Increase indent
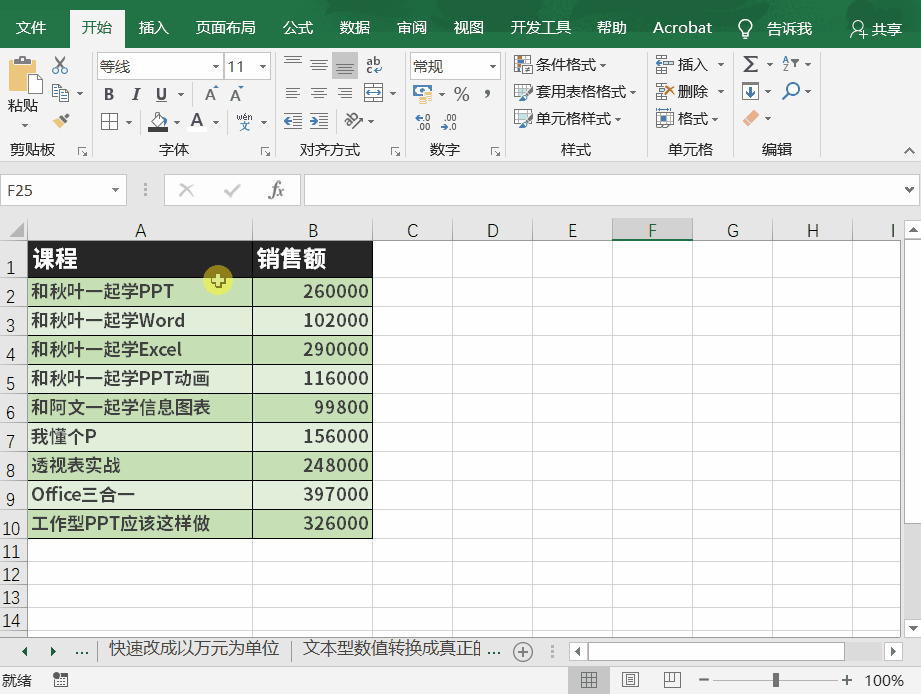This screenshot has width=921, height=694. tap(319, 121)
